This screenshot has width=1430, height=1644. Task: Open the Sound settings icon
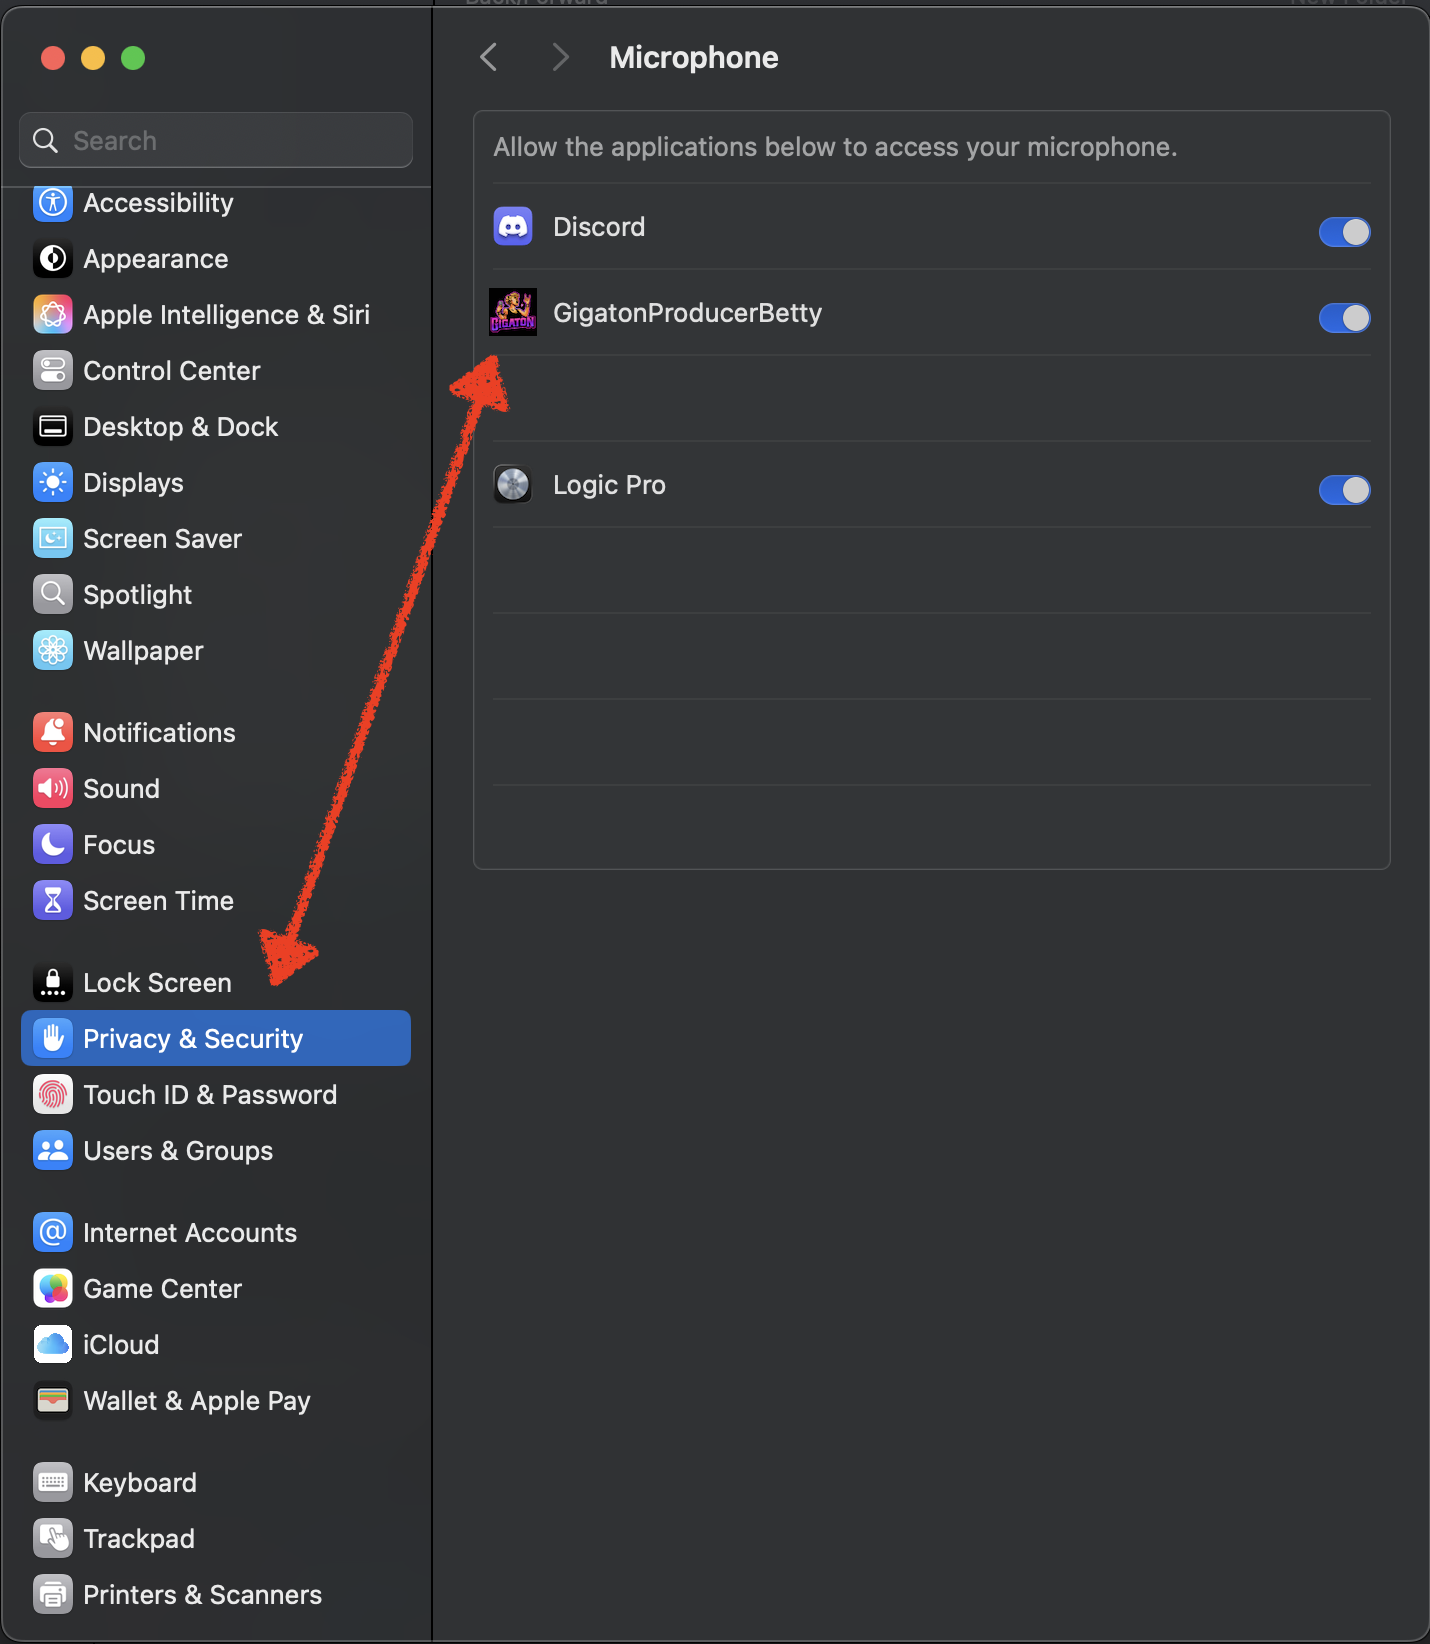coord(53,789)
